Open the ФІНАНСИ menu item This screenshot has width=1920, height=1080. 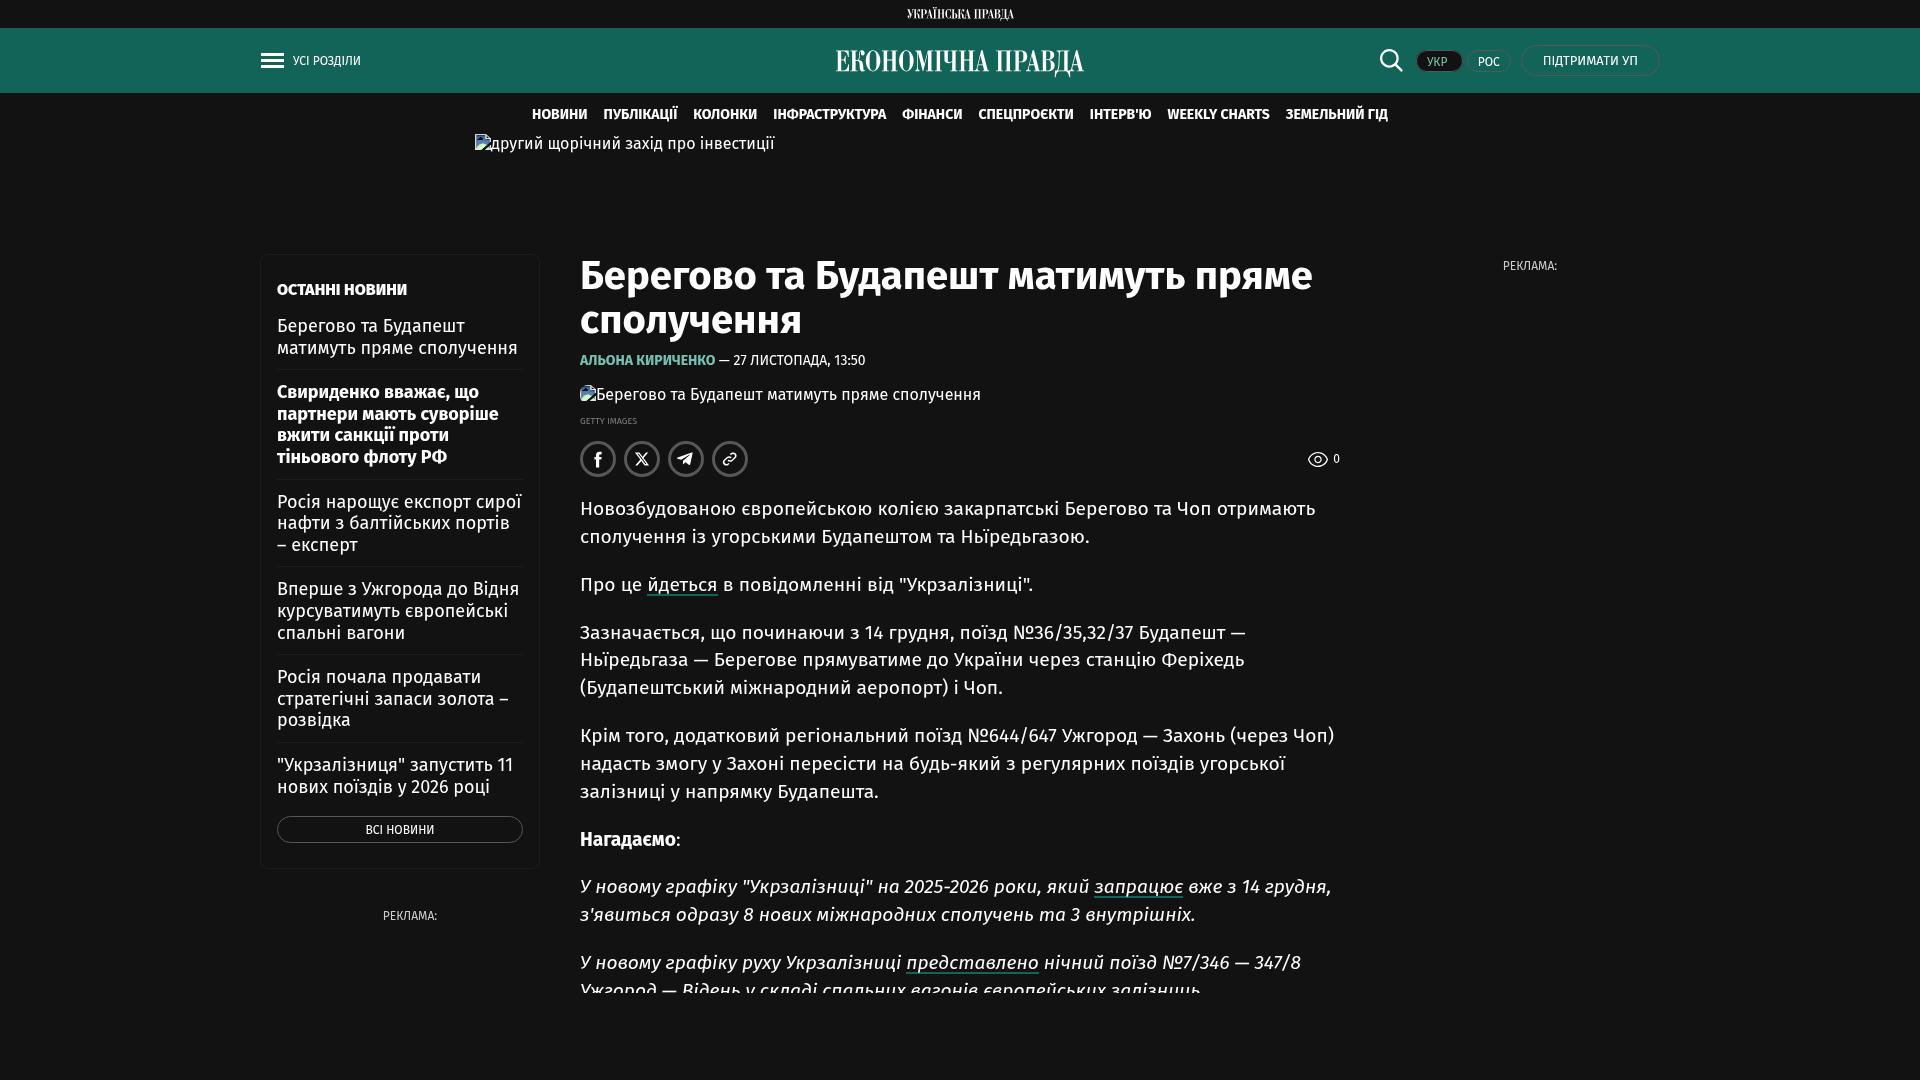pyautogui.click(x=931, y=115)
